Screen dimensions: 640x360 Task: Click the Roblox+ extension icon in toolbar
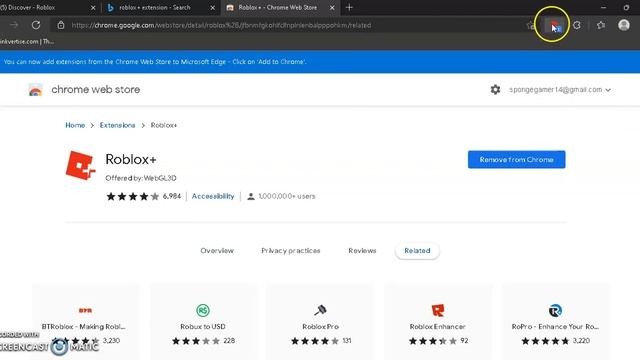coord(554,26)
